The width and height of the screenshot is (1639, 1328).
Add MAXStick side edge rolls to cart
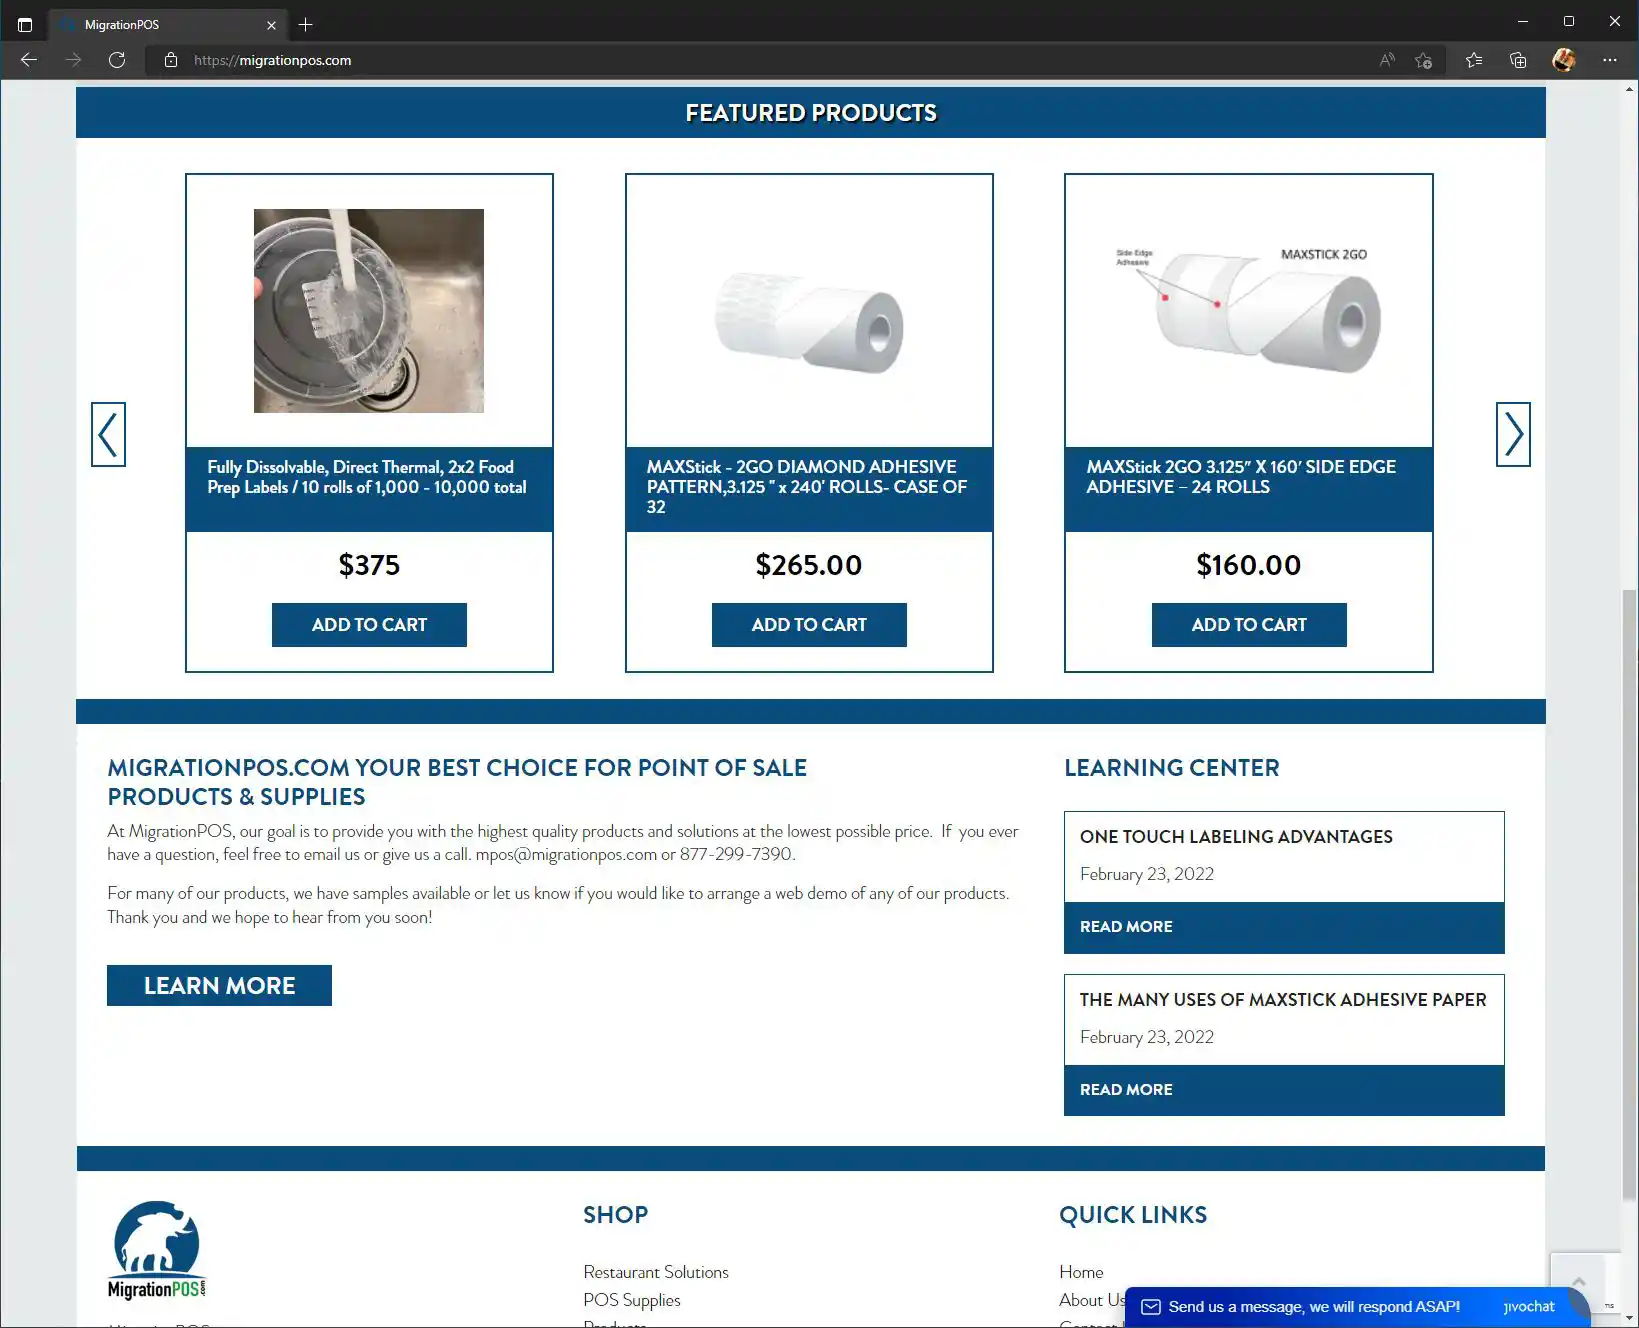point(1249,625)
